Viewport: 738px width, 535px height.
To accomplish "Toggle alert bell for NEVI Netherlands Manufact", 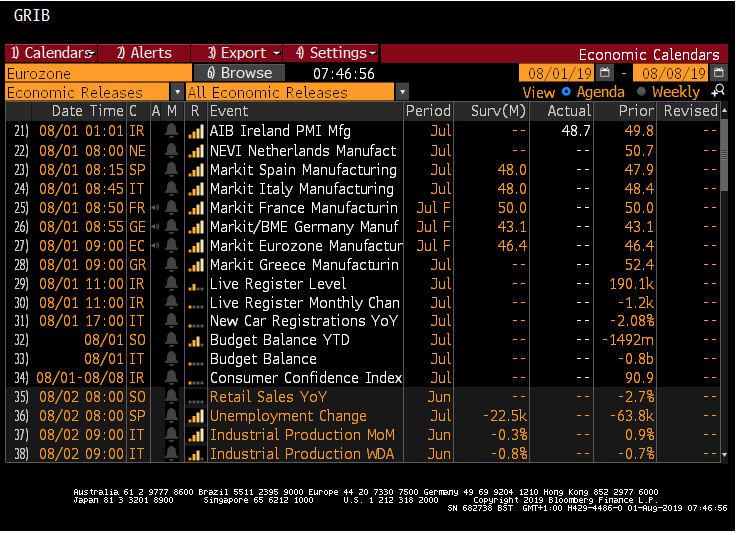I will pyautogui.click(x=172, y=151).
